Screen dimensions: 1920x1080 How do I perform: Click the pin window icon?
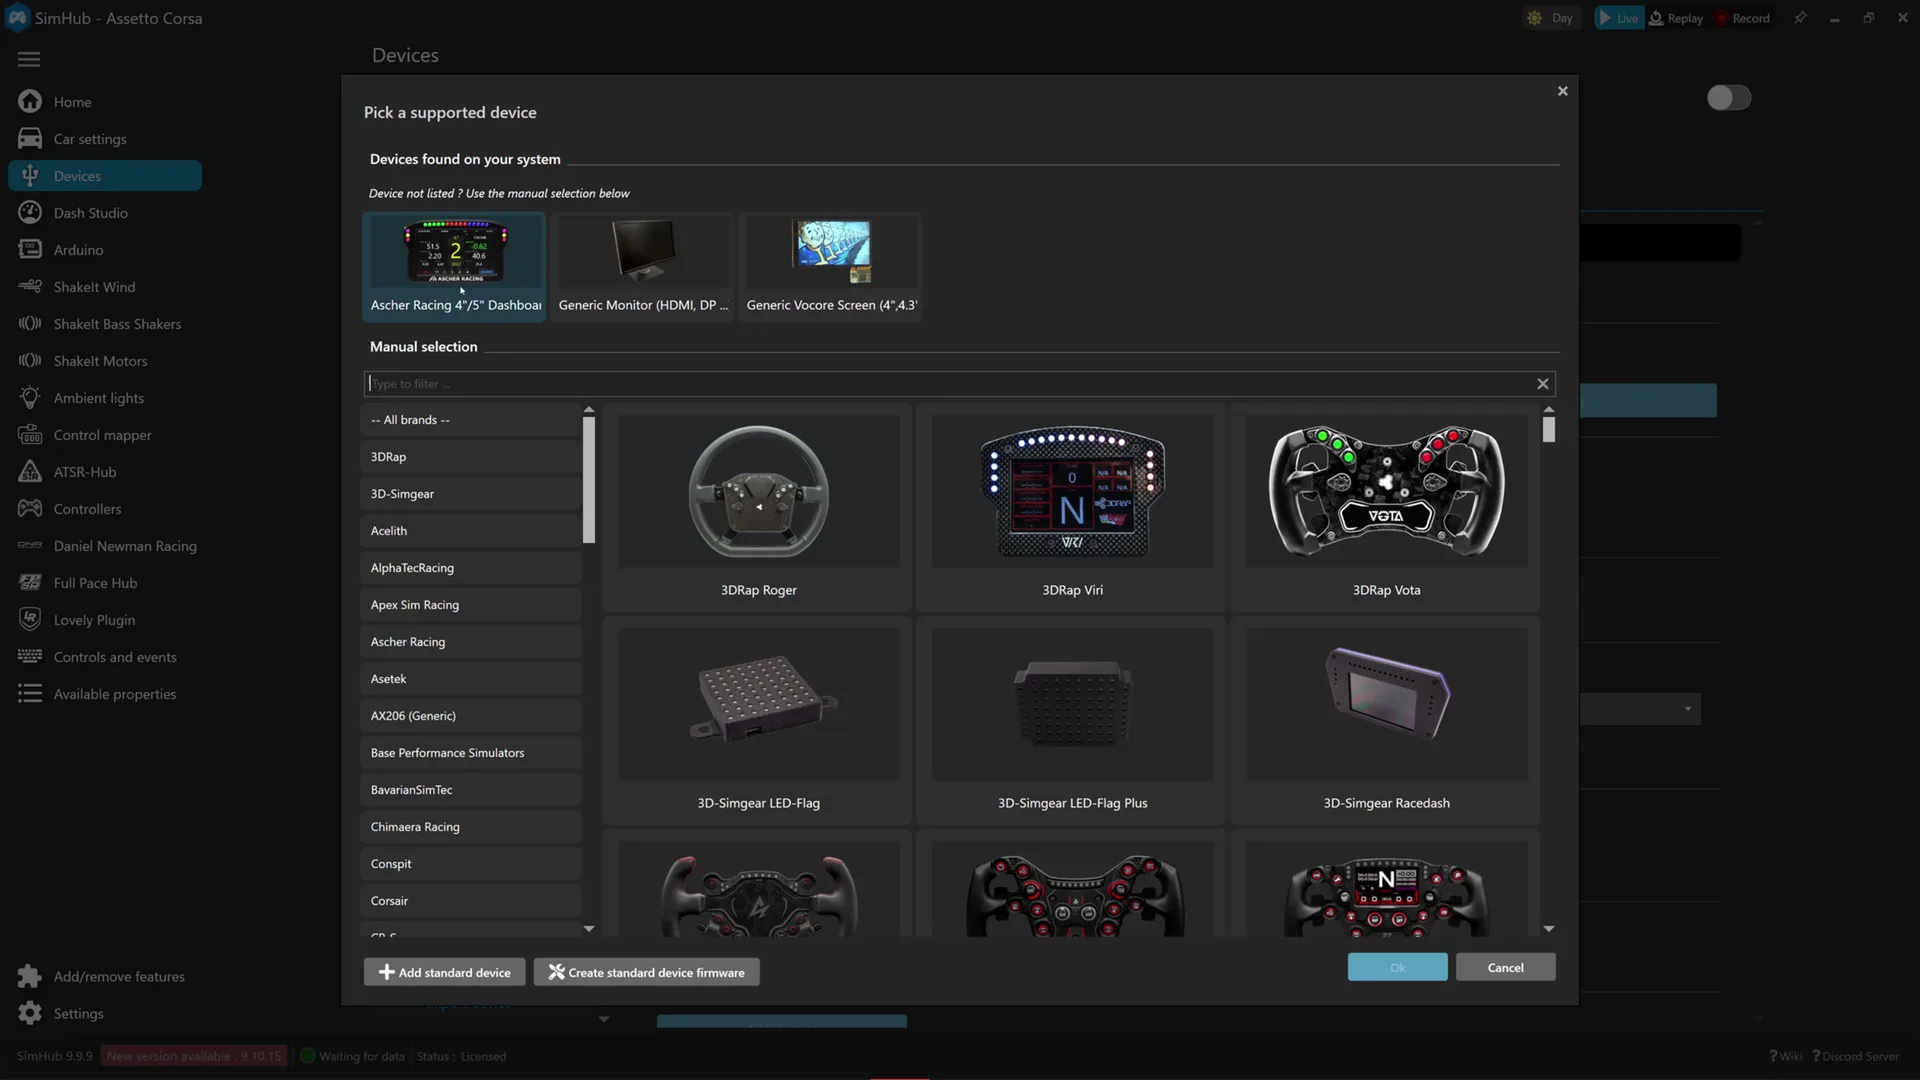tap(1800, 18)
